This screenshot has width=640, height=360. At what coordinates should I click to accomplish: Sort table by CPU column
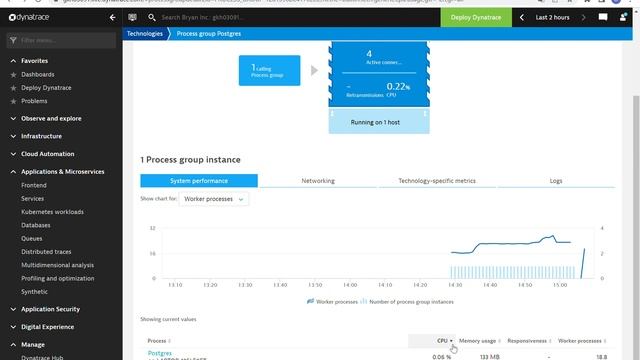tap(444, 341)
